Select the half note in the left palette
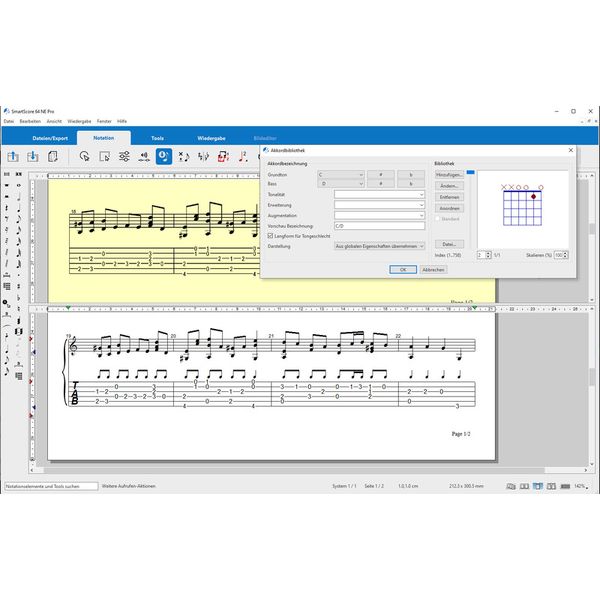The width and height of the screenshot is (600, 600). [18, 197]
